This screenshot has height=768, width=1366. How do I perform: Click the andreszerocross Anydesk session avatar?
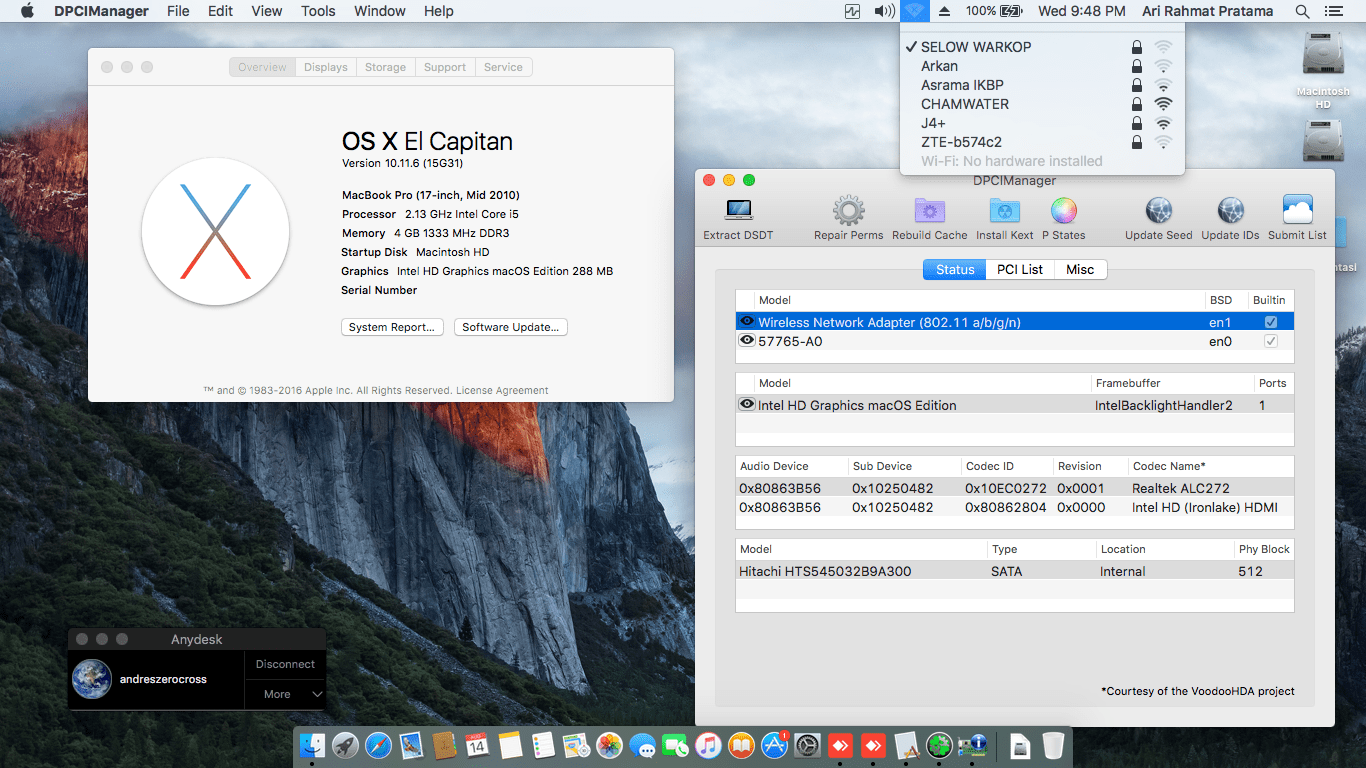click(x=91, y=679)
